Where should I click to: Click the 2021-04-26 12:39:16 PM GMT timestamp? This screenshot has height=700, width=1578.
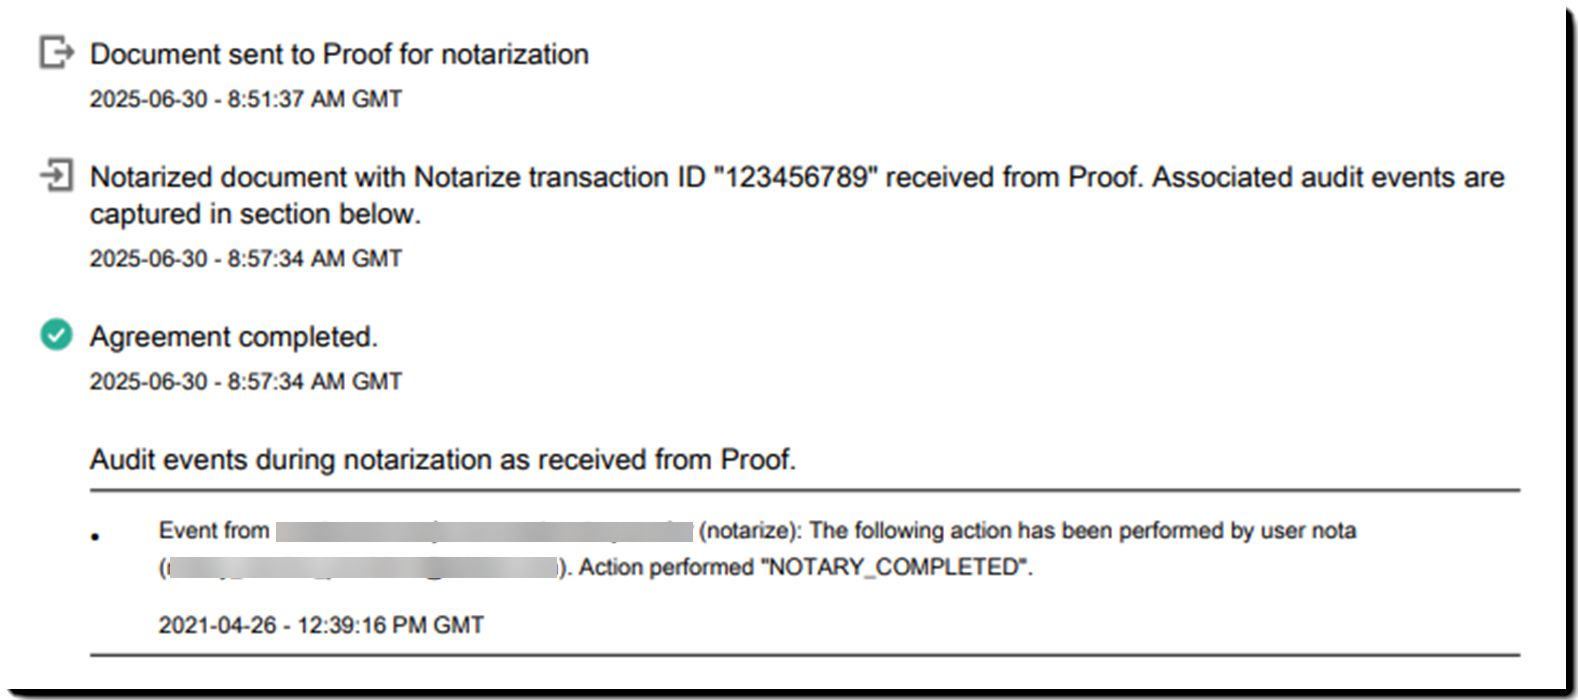[x=321, y=625]
